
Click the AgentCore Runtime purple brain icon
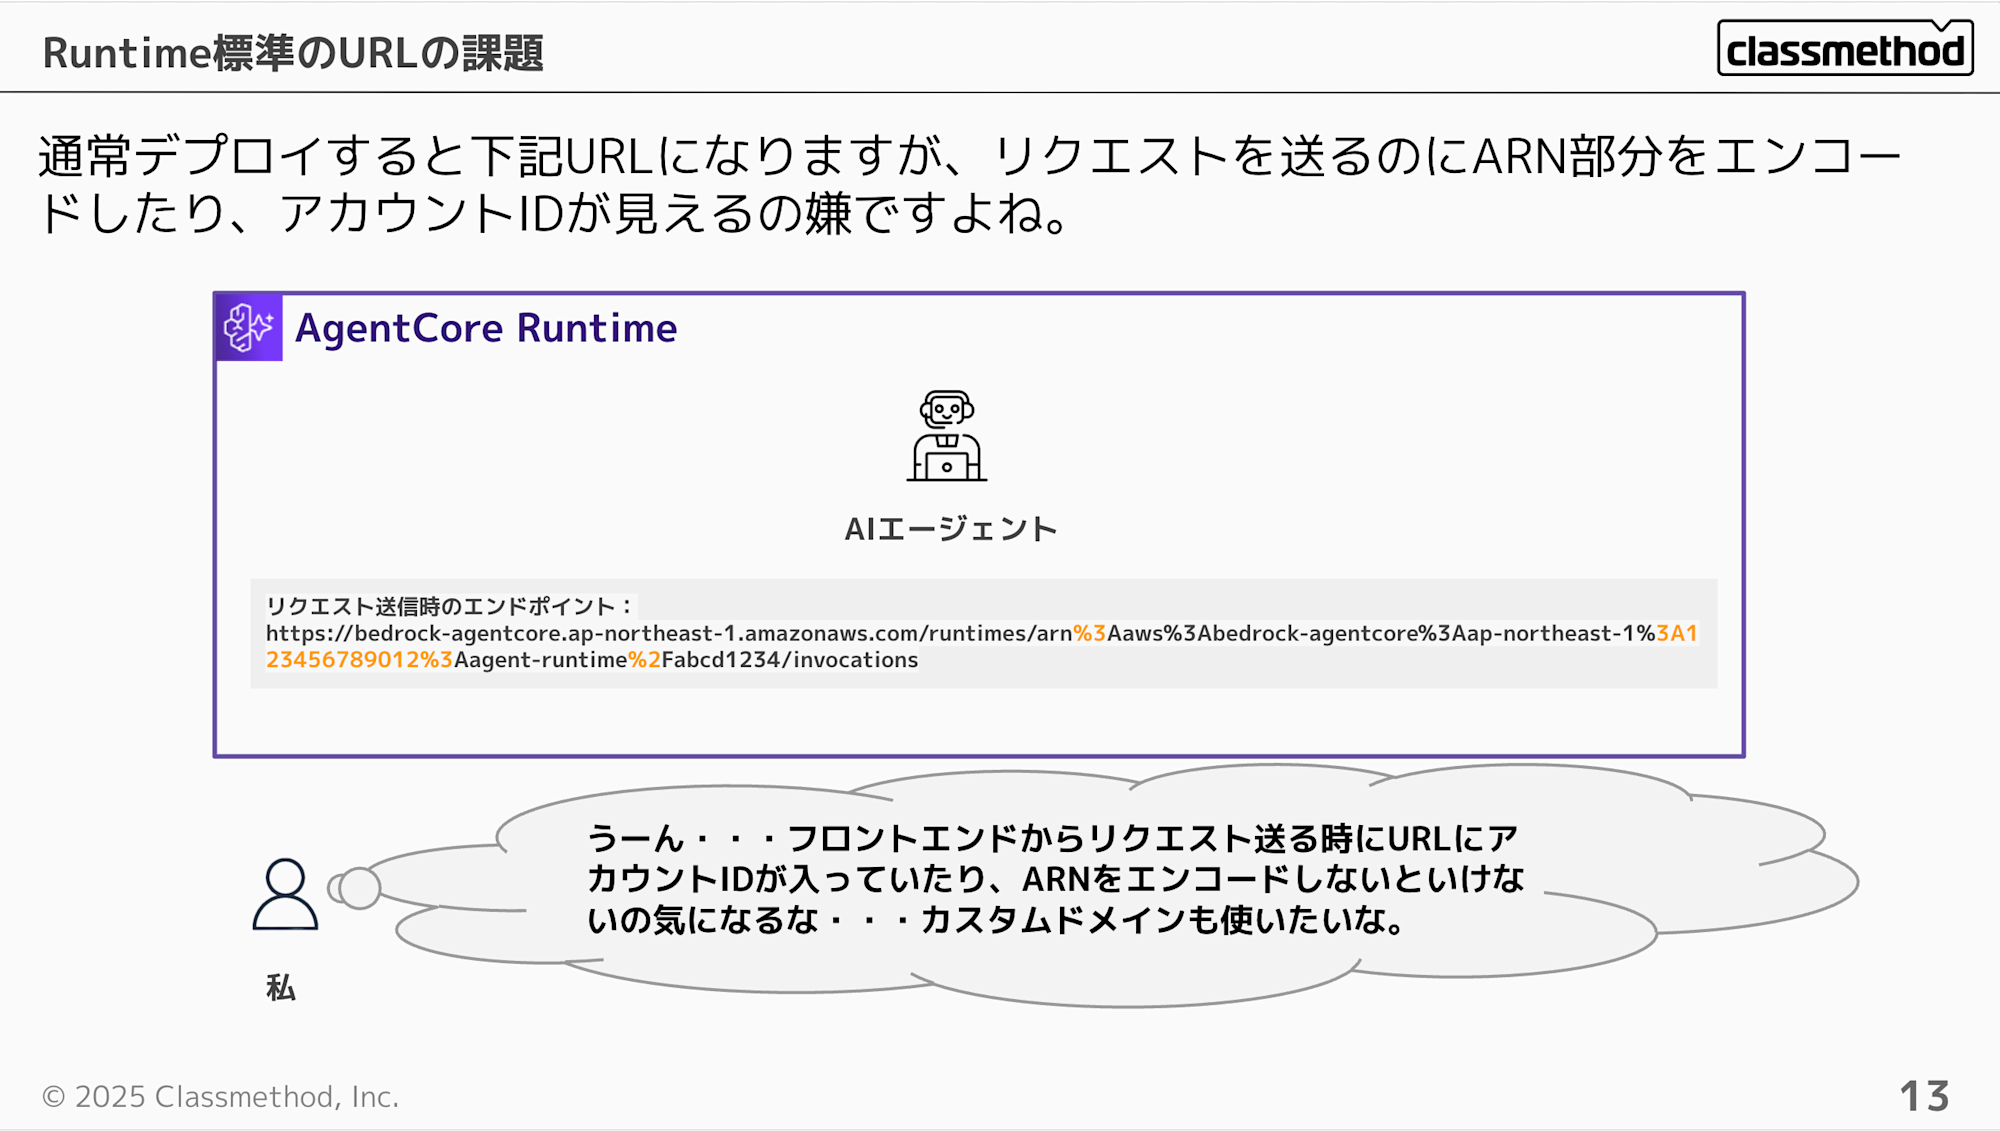pos(249,327)
